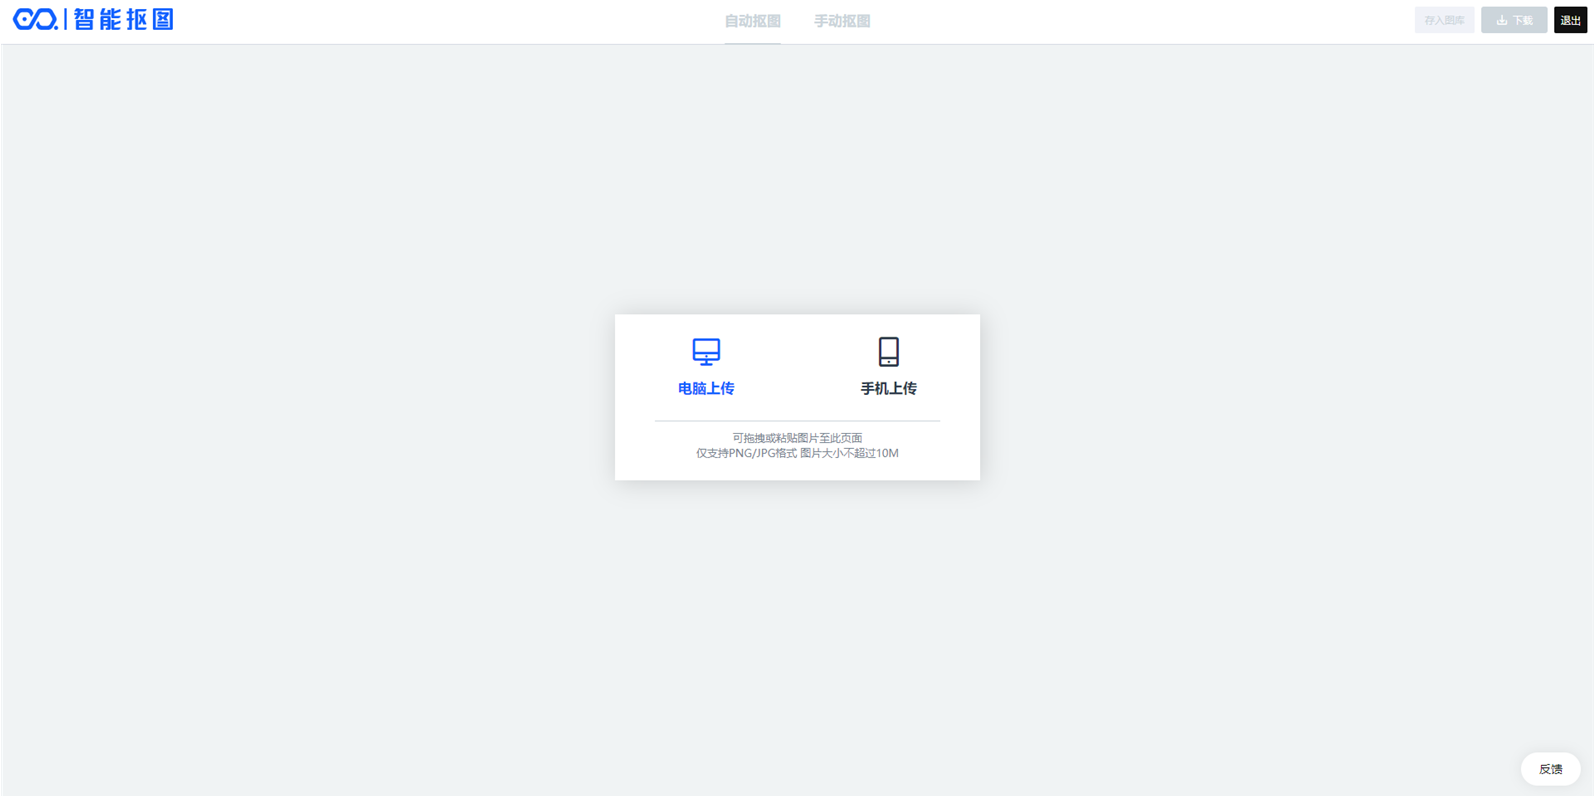Click the divider line in upload card
The image size is (1595, 796).
click(x=797, y=421)
